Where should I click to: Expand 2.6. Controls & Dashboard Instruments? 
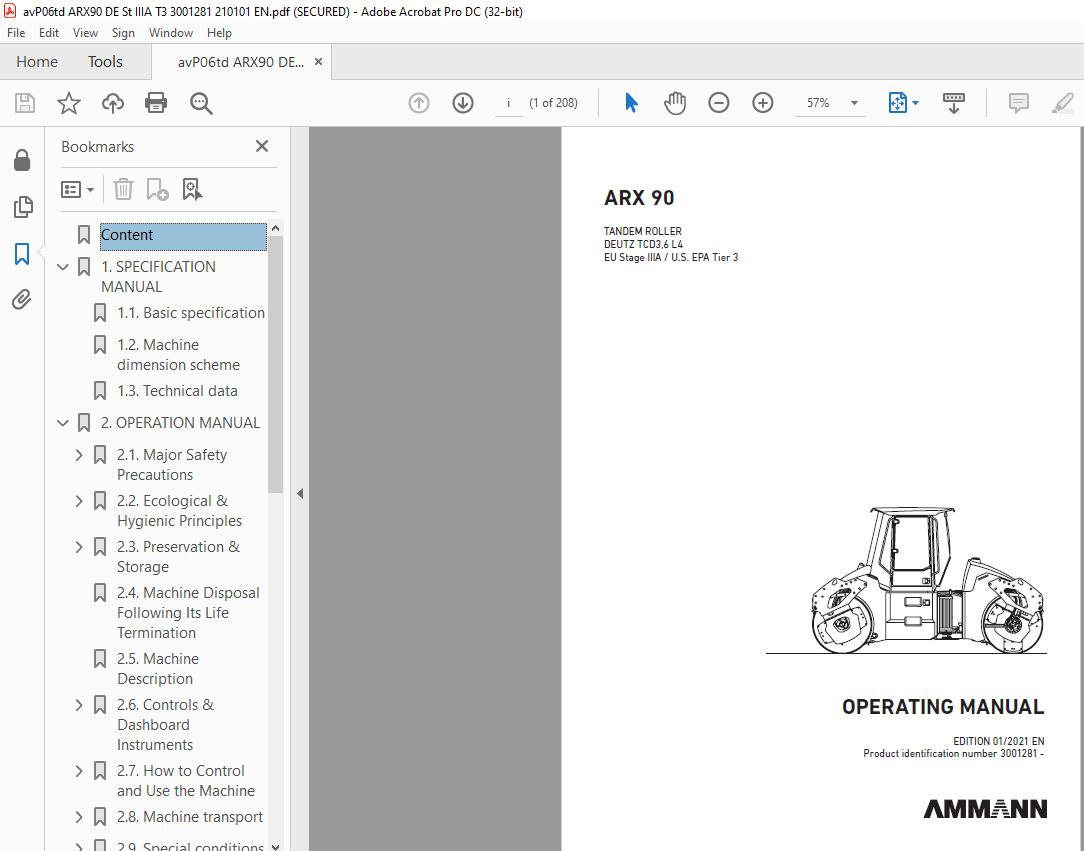[79, 705]
